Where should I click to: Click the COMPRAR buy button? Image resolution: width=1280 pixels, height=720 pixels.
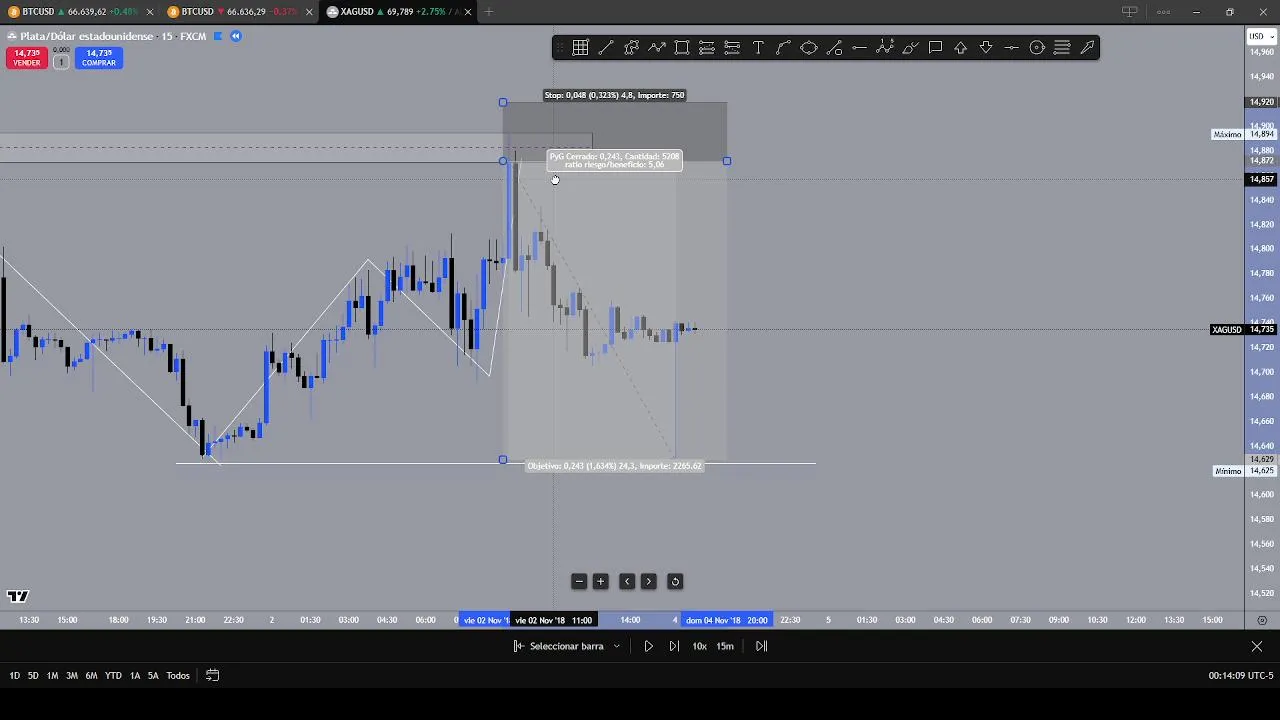(x=98, y=58)
